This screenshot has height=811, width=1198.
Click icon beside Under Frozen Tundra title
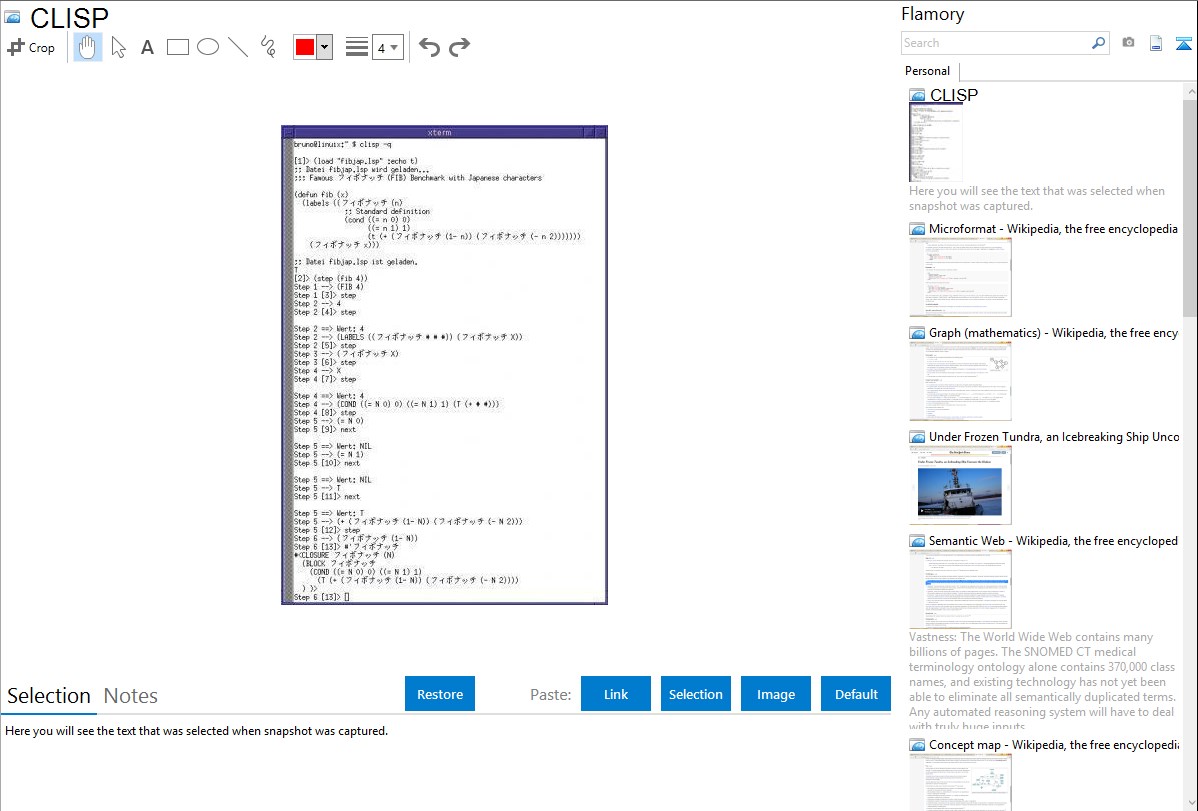point(917,436)
